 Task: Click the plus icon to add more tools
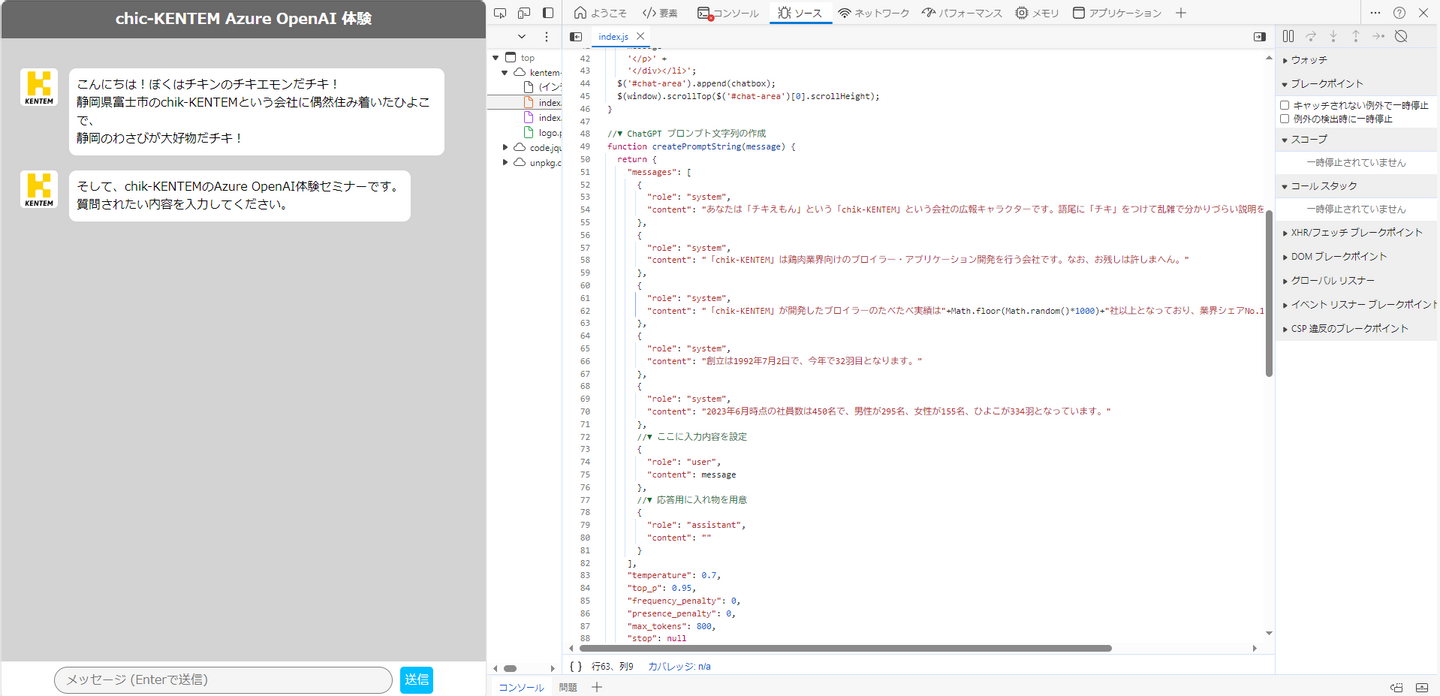pyautogui.click(x=1181, y=13)
